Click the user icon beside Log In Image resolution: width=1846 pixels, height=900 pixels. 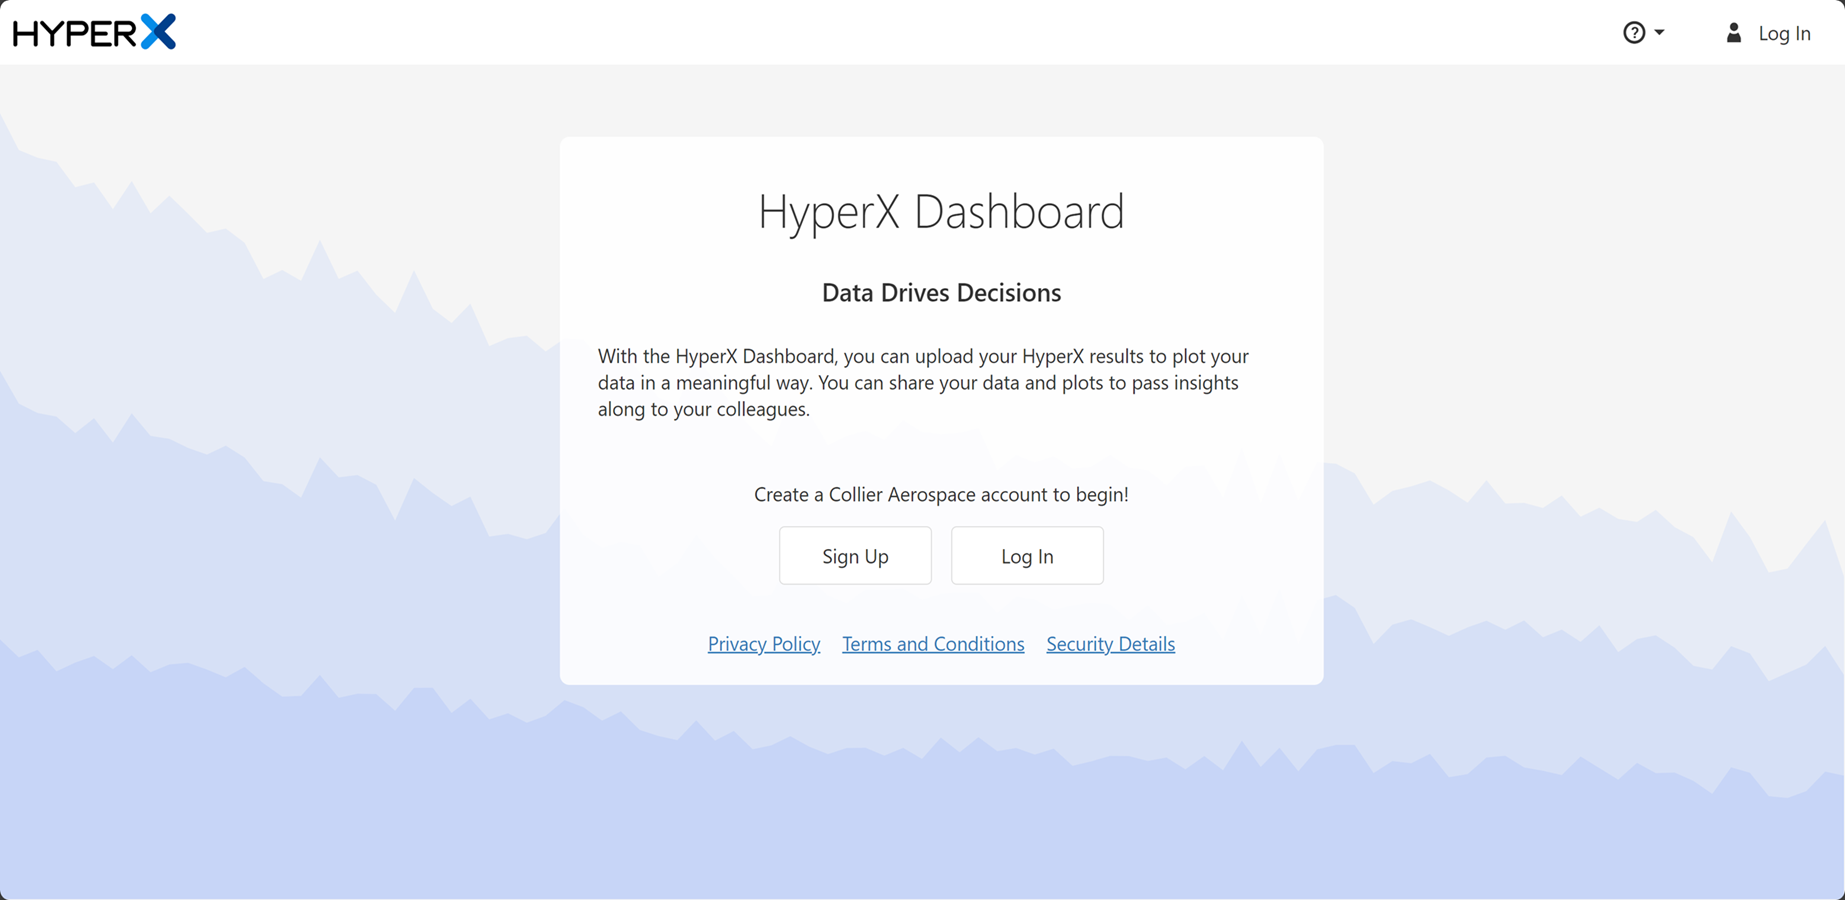click(1734, 33)
